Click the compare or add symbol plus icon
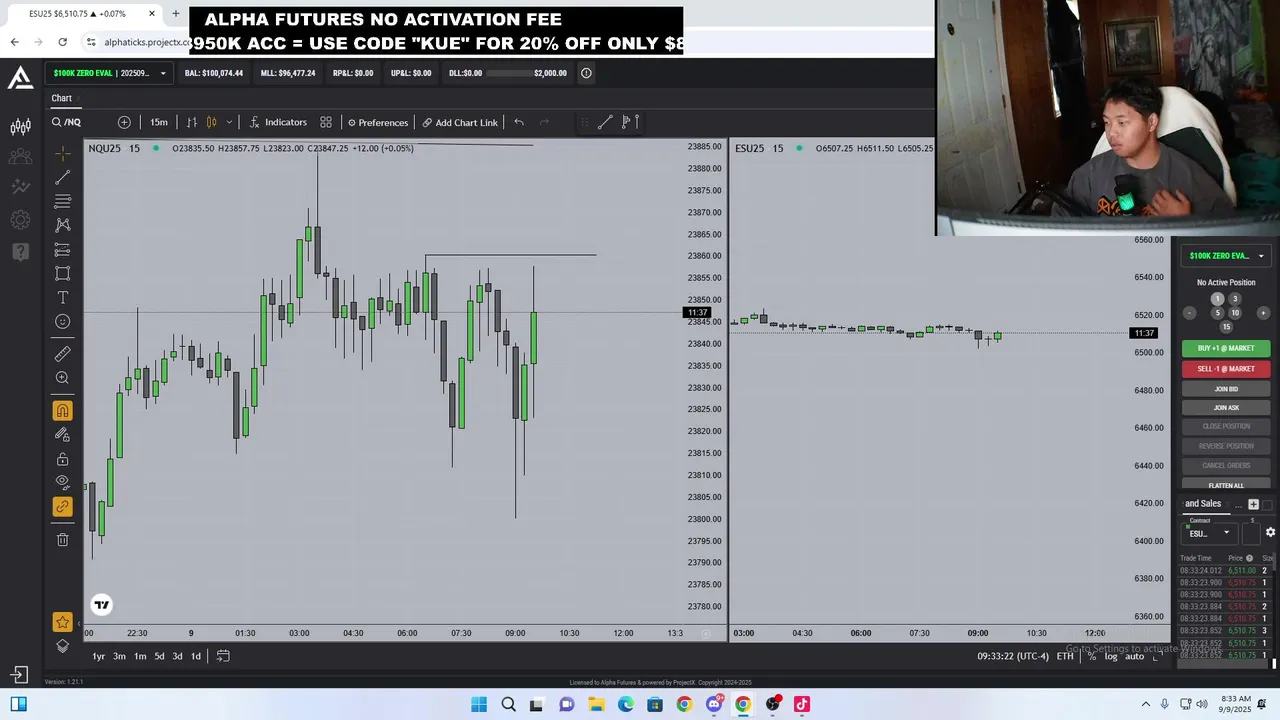The height and width of the screenshot is (720, 1280). coord(124,122)
